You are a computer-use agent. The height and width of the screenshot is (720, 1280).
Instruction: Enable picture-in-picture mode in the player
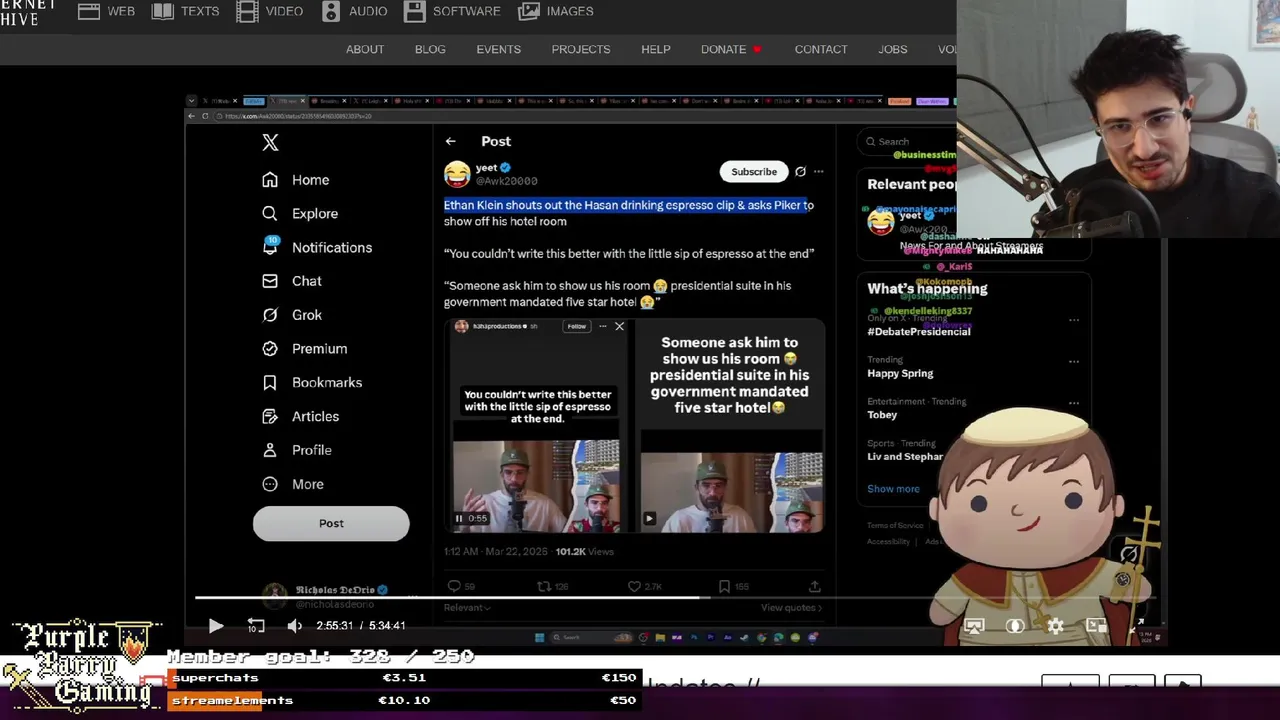pyautogui.click(x=1097, y=626)
